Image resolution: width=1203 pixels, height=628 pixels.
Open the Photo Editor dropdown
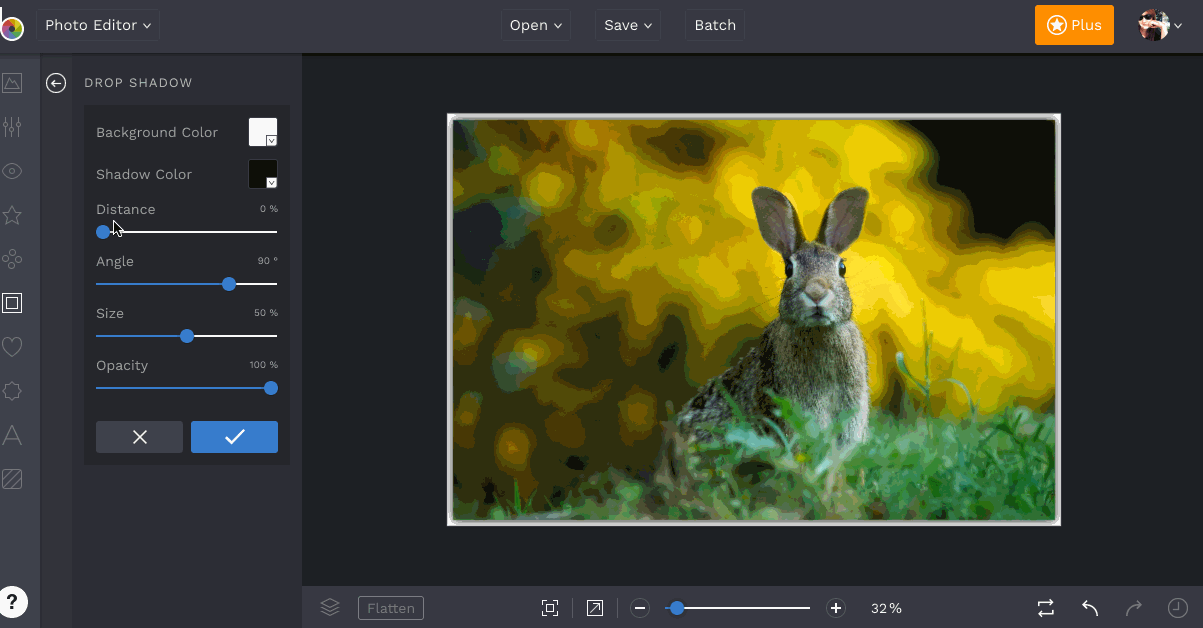click(98, 25)
